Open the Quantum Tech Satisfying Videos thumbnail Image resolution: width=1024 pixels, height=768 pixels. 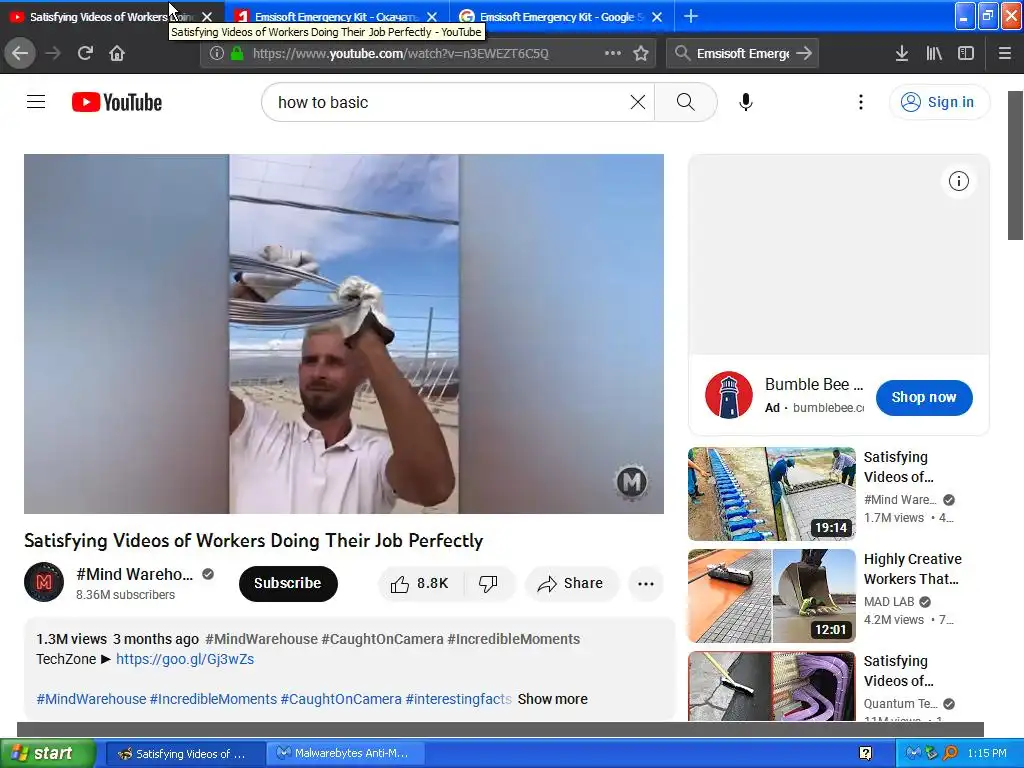[771, 686]
